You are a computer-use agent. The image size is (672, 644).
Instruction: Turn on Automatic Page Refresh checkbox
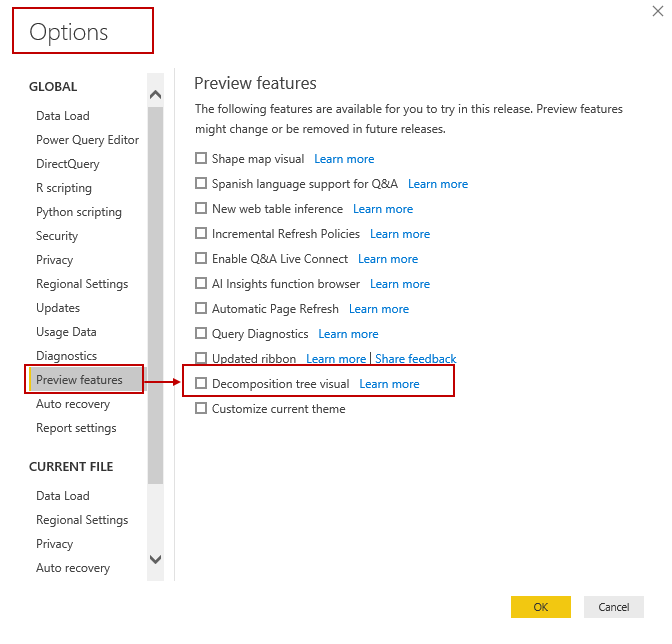click(x=201, y=308)
